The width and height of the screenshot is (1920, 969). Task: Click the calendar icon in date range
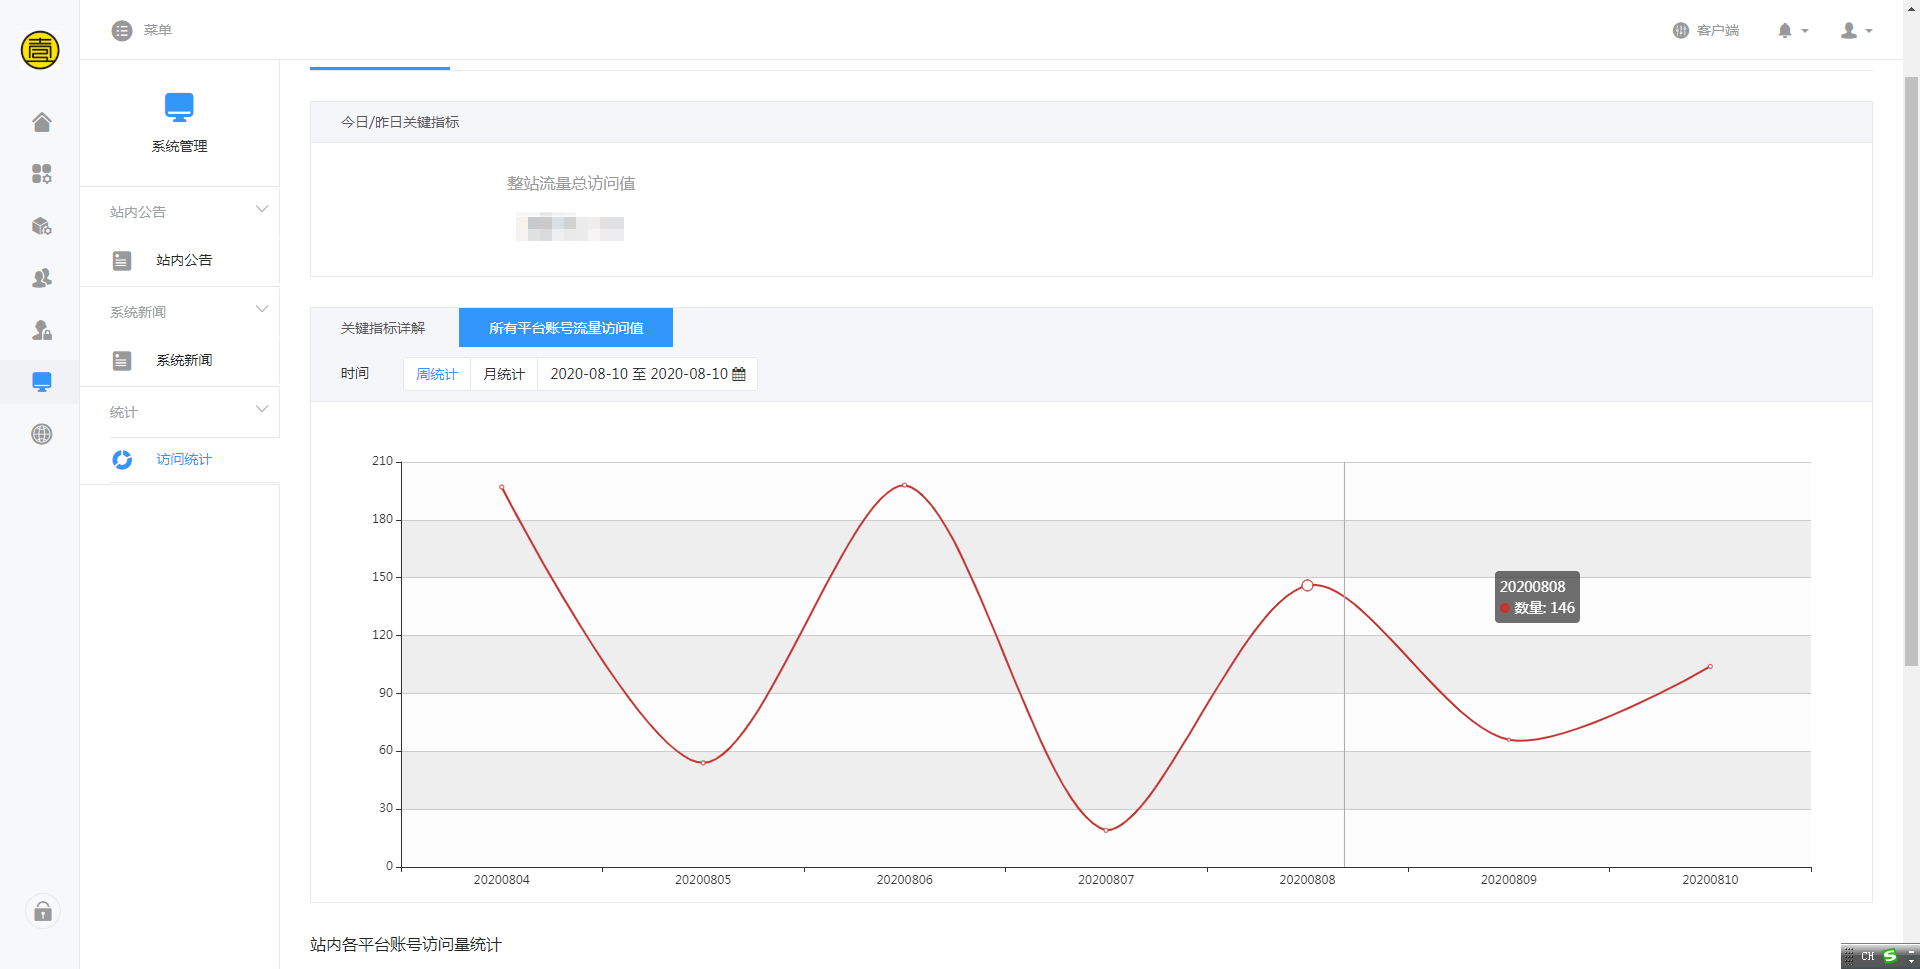tap(739, 374)
